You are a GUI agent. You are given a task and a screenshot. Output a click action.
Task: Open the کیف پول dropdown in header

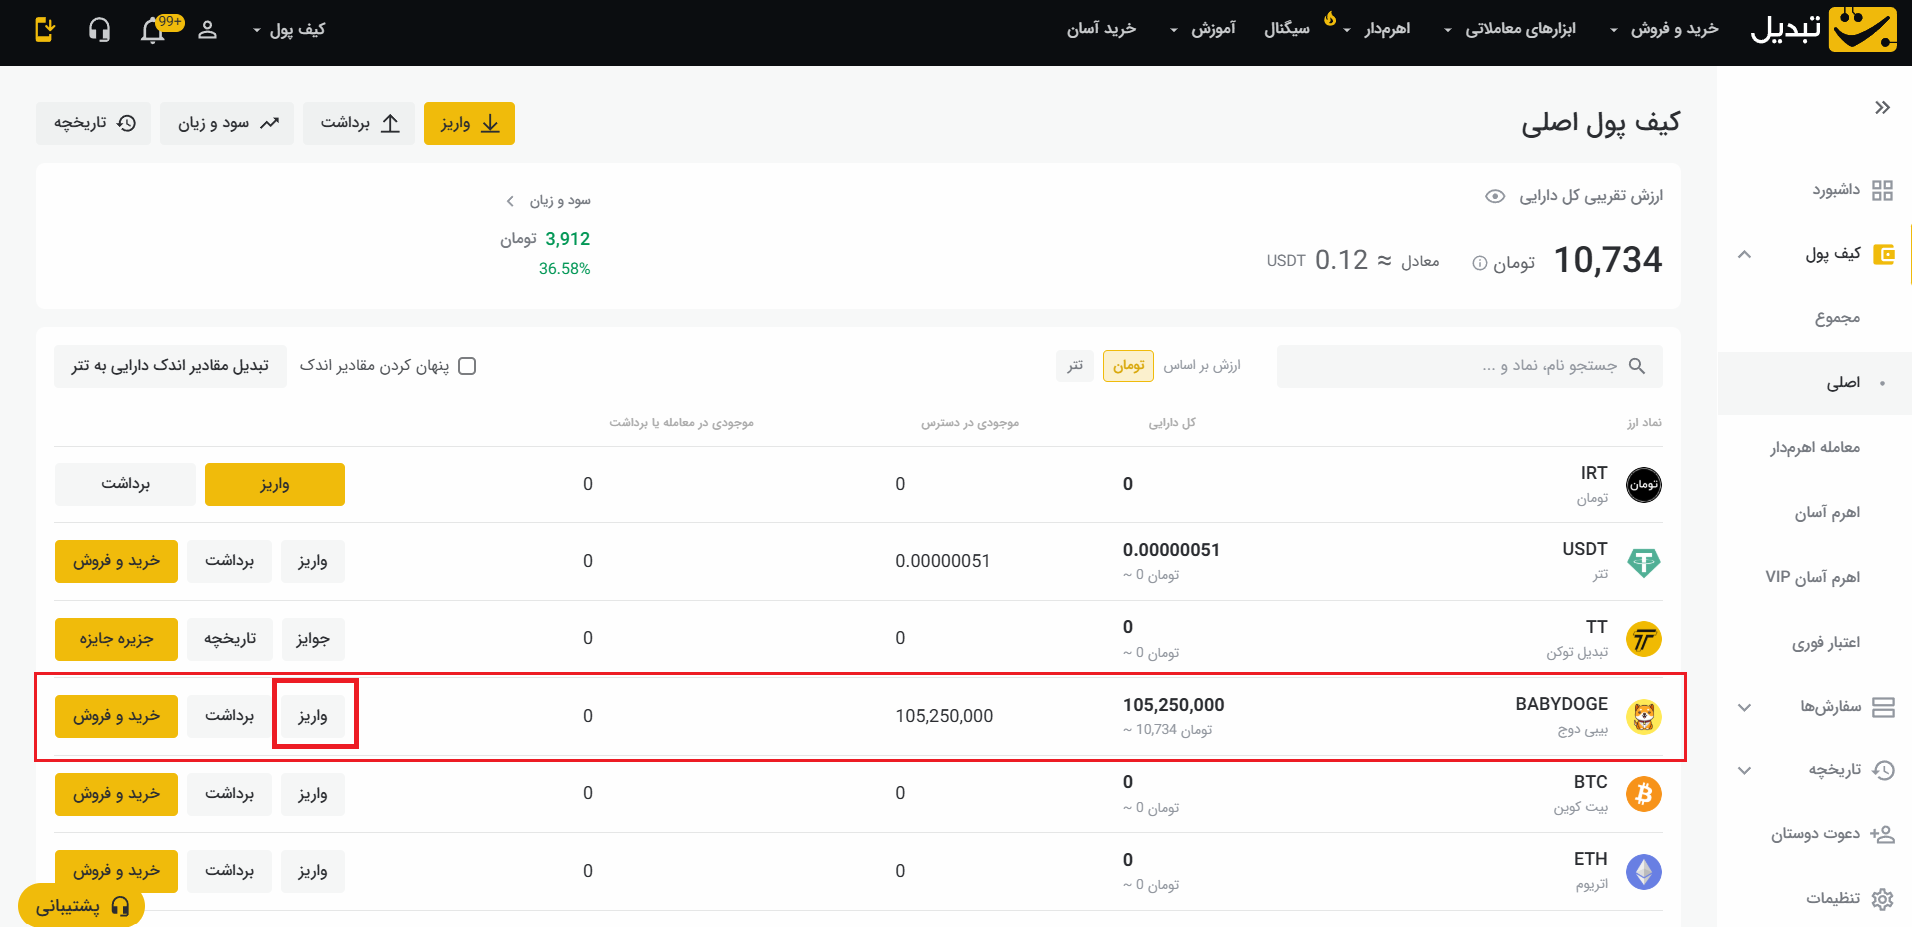[x=289, y=30]
